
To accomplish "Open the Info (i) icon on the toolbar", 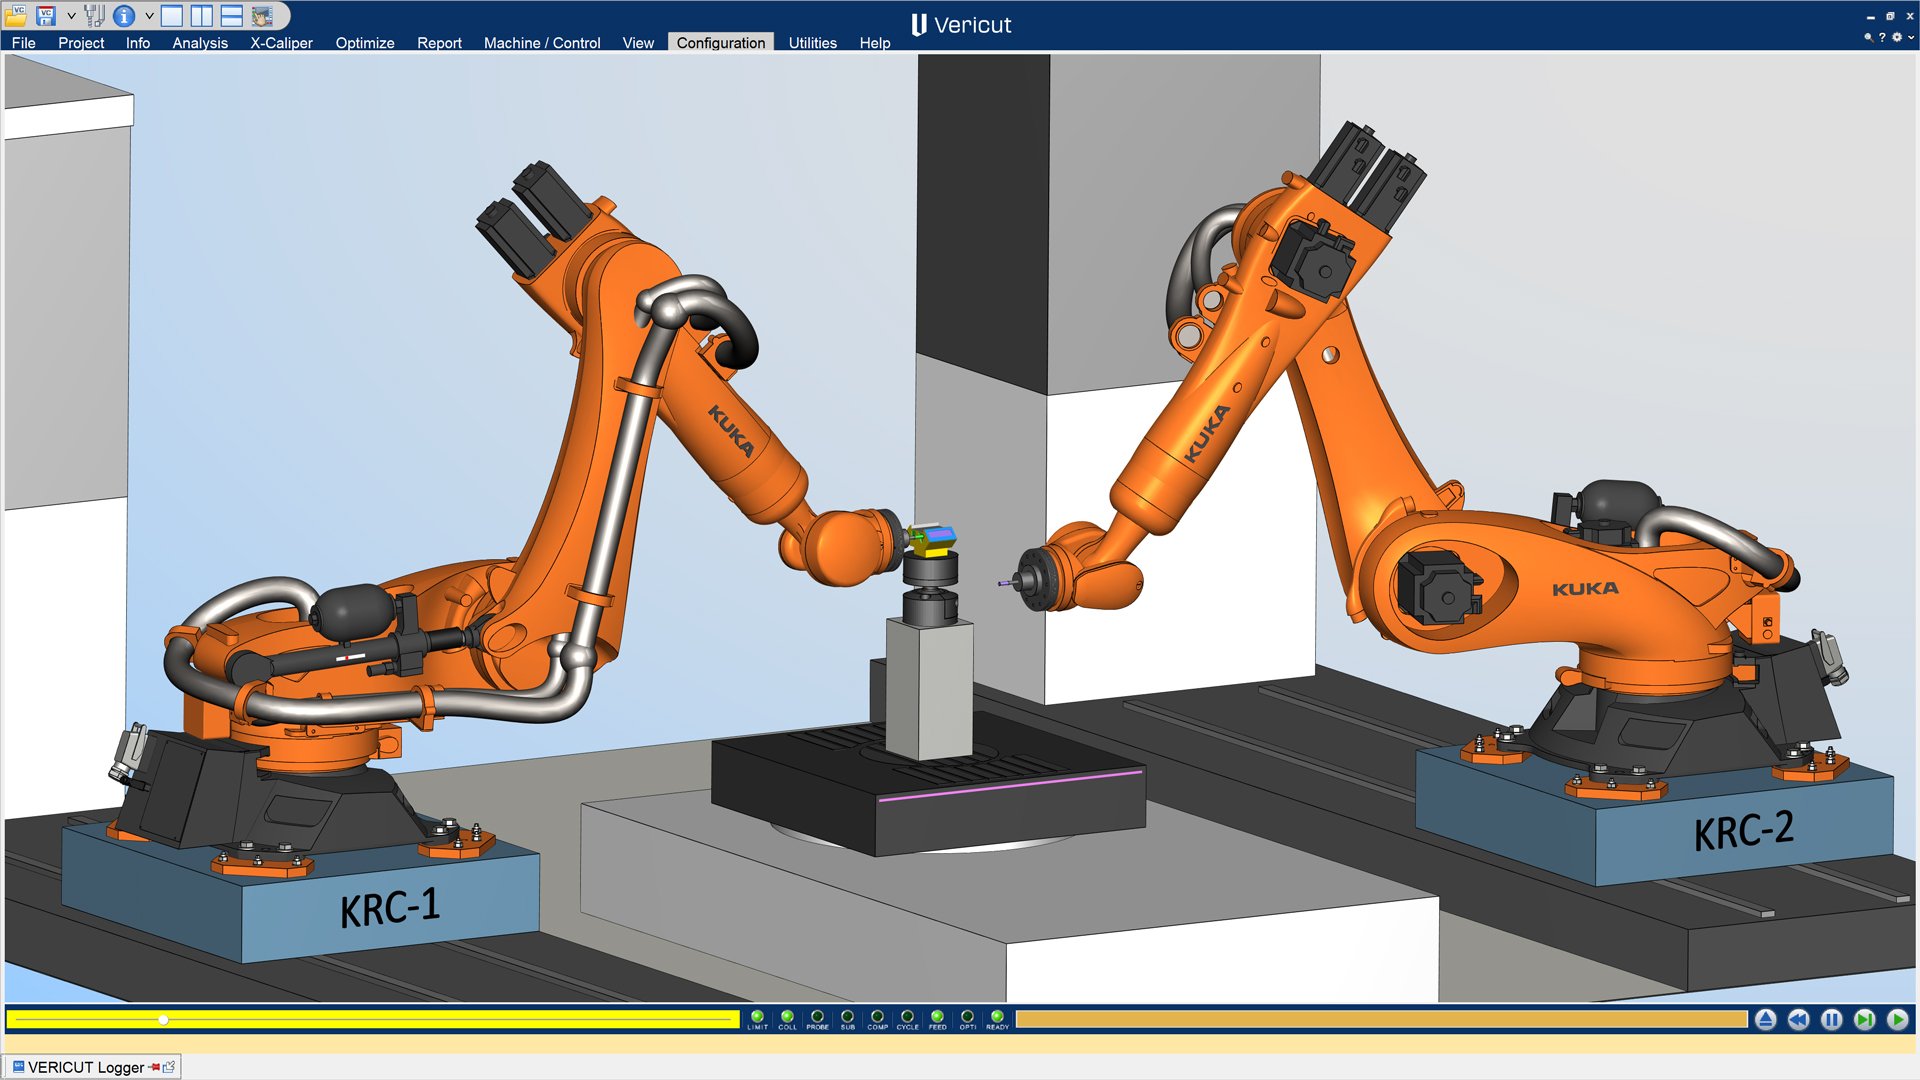I will click(x=122, y=15).
